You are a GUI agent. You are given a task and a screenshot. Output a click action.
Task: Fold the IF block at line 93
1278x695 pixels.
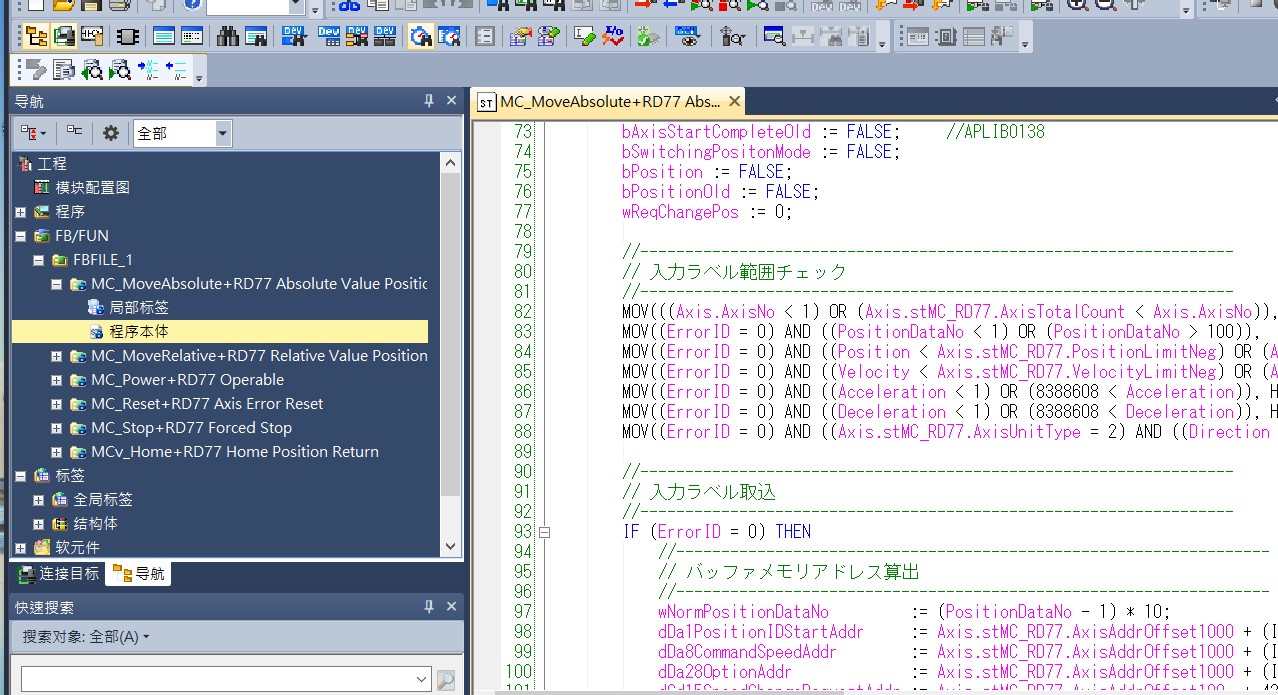(x=545, y=532)
